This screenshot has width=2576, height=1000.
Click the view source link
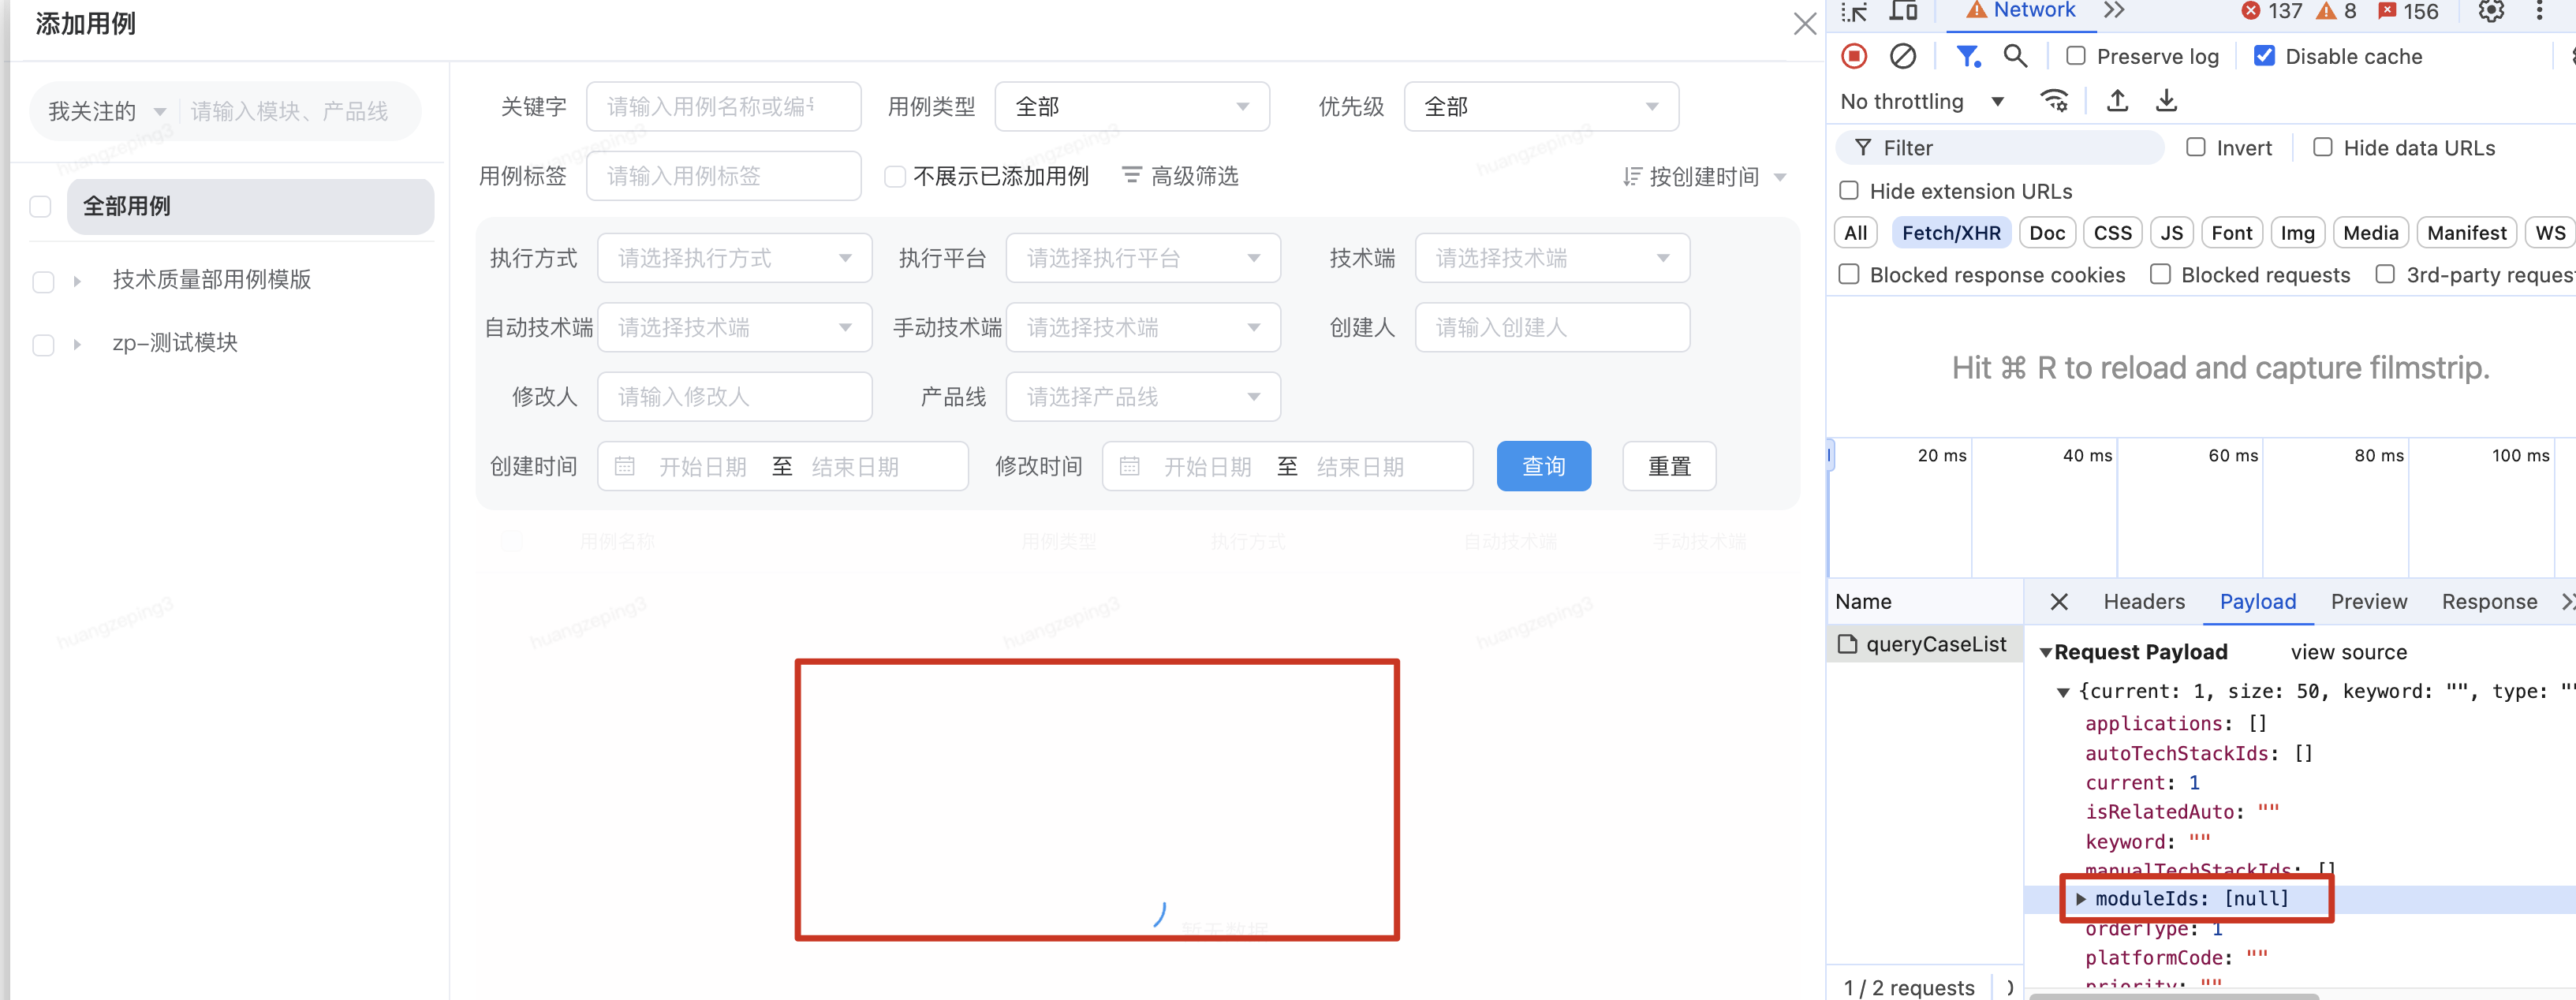click(2348, 652)
